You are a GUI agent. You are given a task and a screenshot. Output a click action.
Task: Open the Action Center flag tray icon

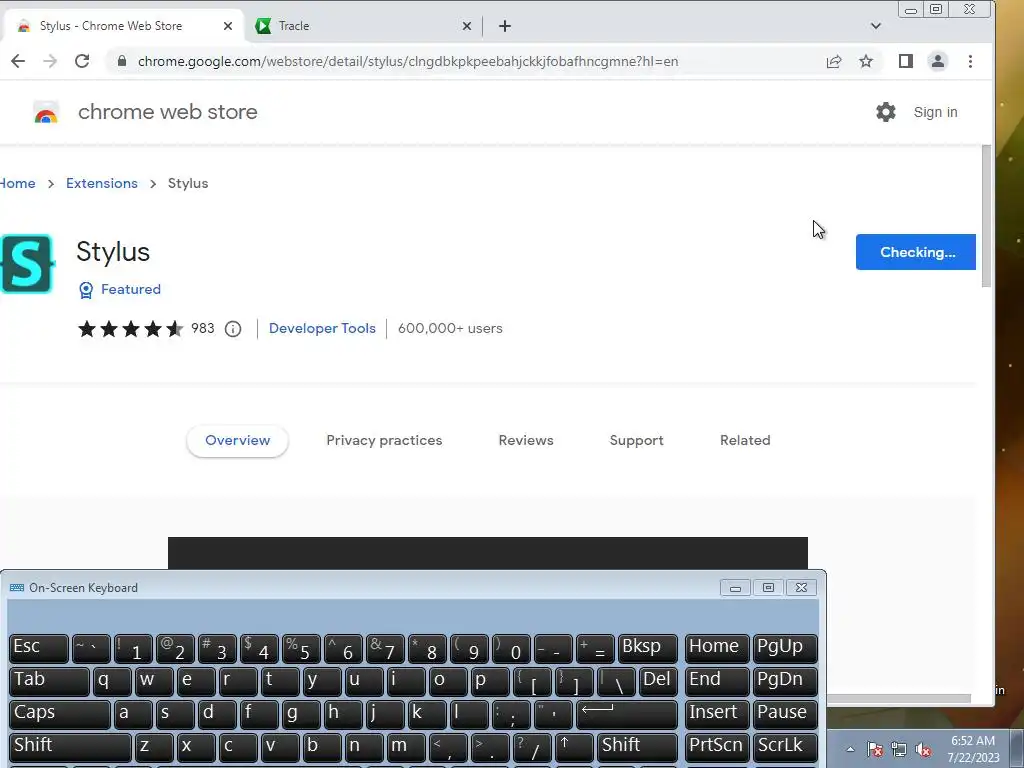(875, 750)
